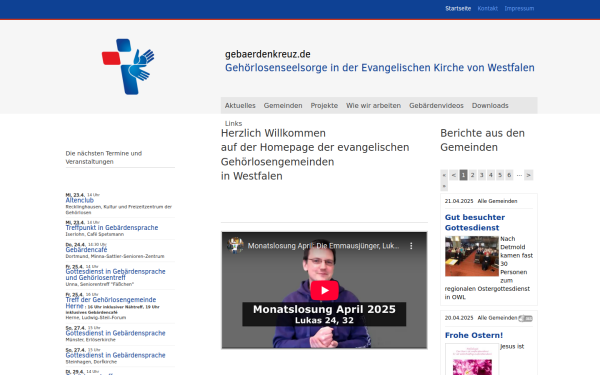600x375 pixels.
Task: Click the Gebärdenkreuz cross-and-hands logo
Action: 128,67
